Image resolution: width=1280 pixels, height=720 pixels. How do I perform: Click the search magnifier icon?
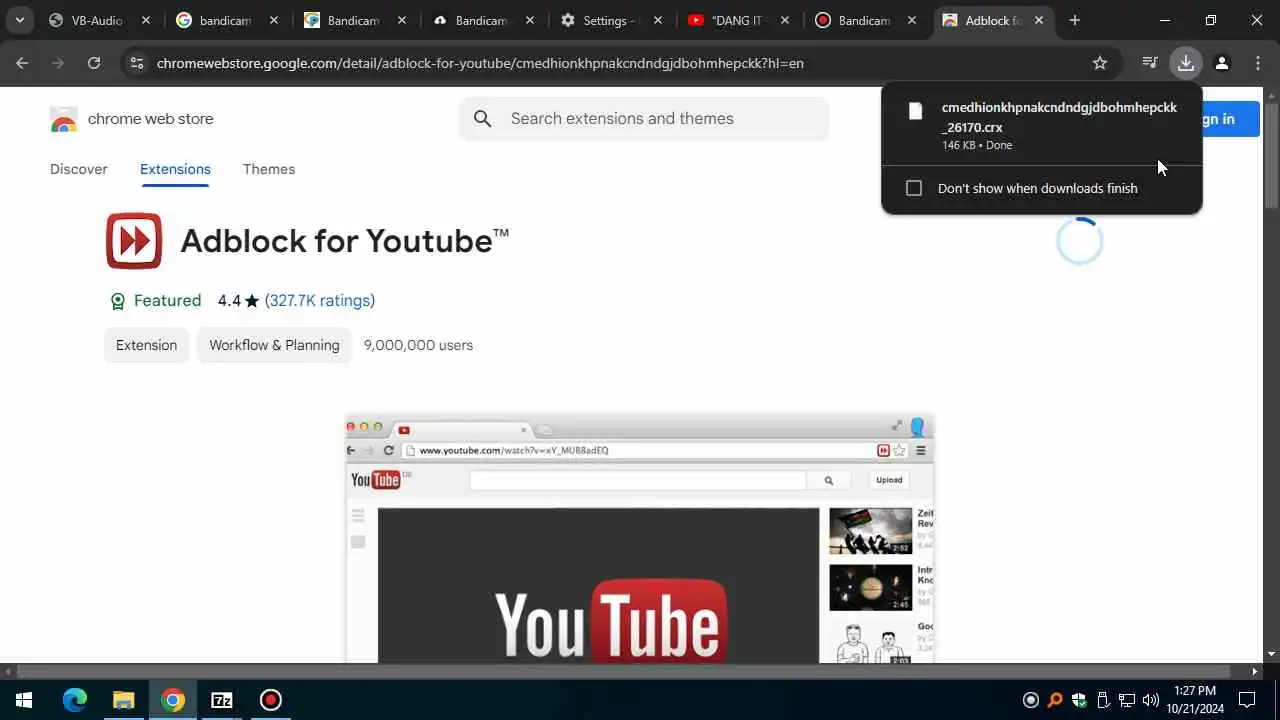[483, 119]
